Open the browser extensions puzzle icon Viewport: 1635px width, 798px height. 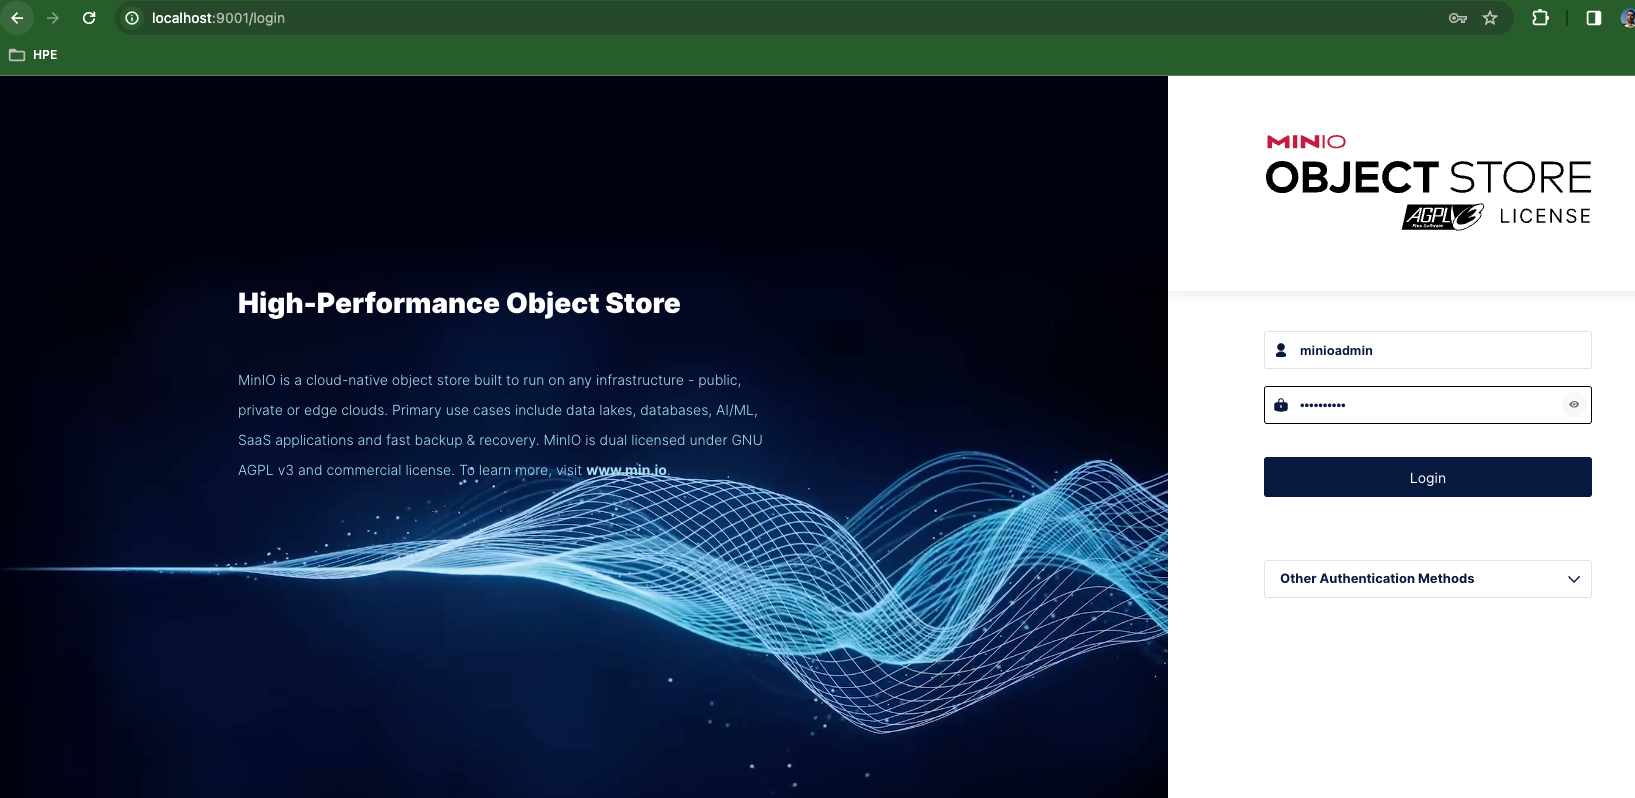click(1540, 18)
